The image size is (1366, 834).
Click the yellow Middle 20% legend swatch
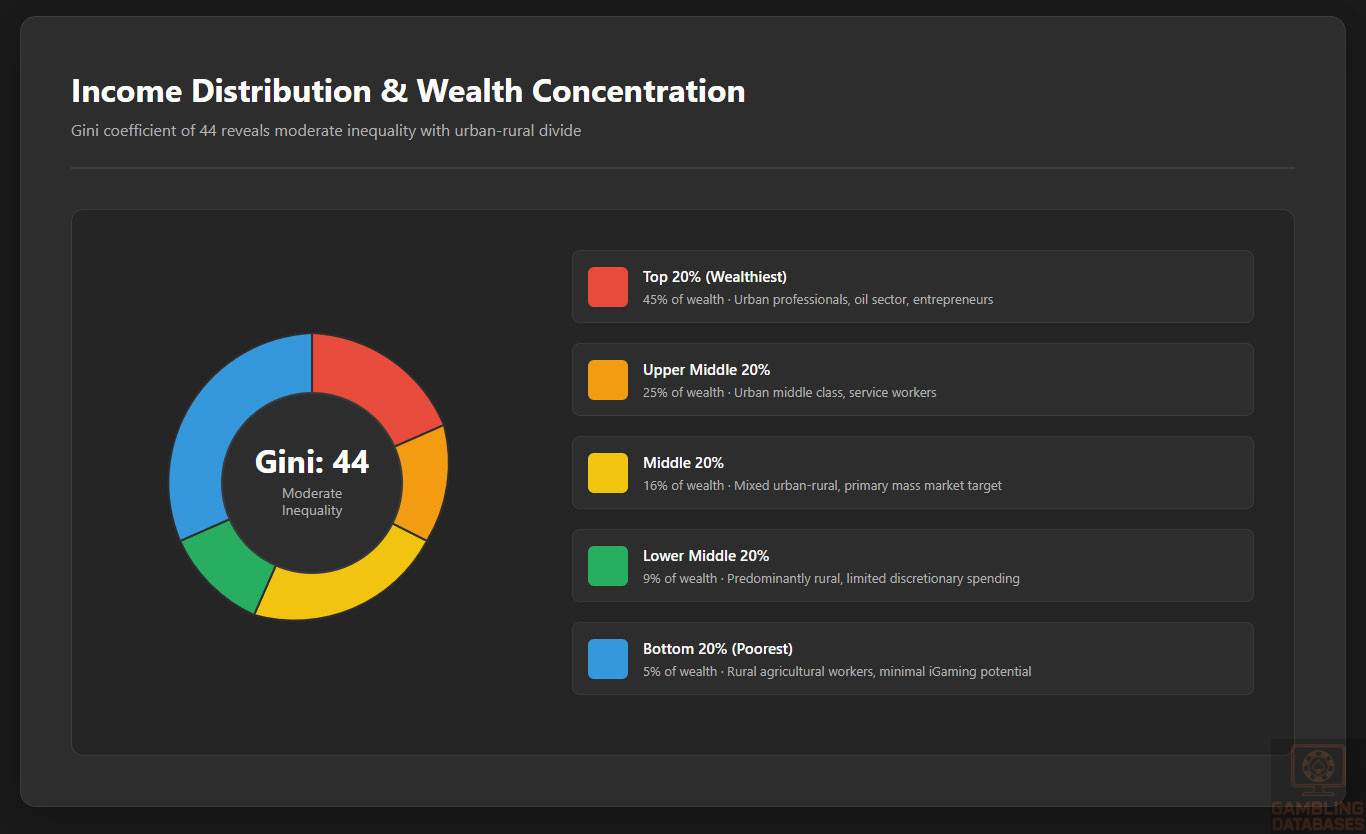click(x=608, y=473)
